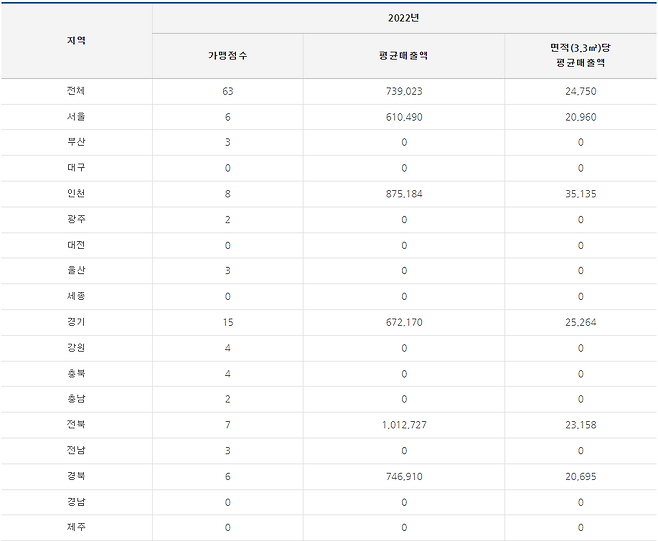
Task: Click the 지역 column header
Action: pyautogui.click(x=76, y=41)
